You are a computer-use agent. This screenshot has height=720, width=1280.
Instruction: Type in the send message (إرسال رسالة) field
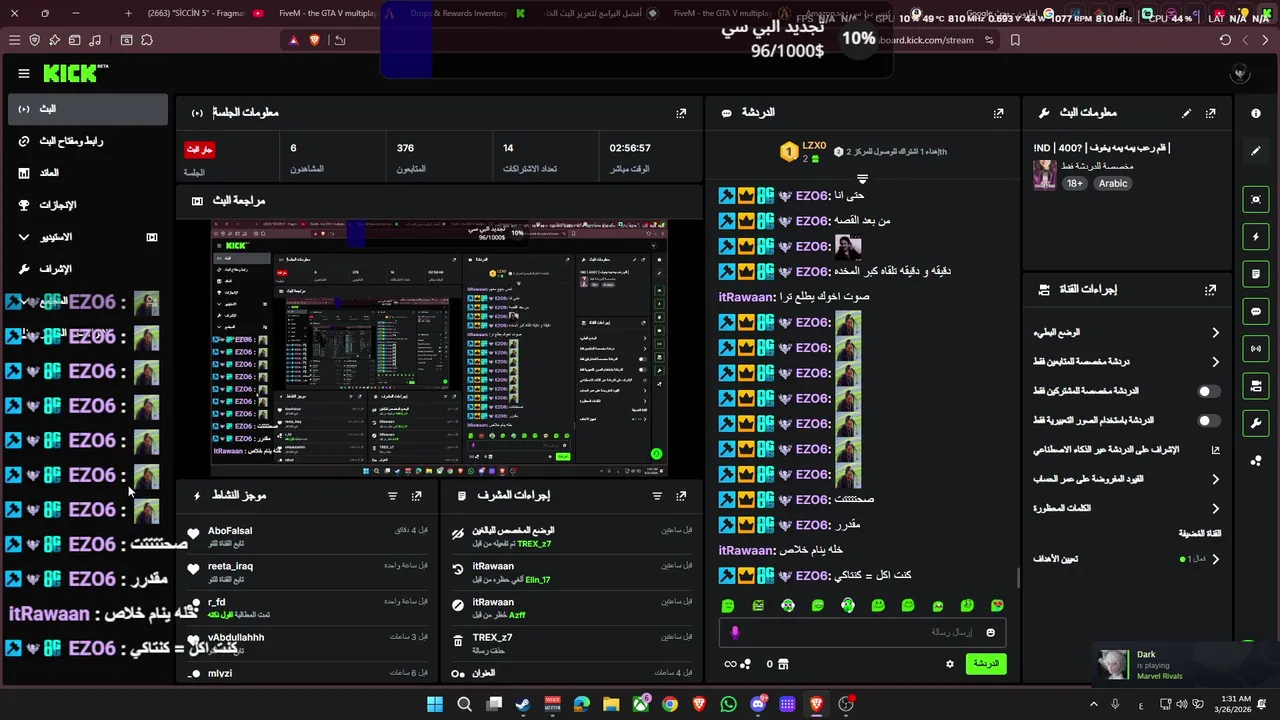coord(861,632)
